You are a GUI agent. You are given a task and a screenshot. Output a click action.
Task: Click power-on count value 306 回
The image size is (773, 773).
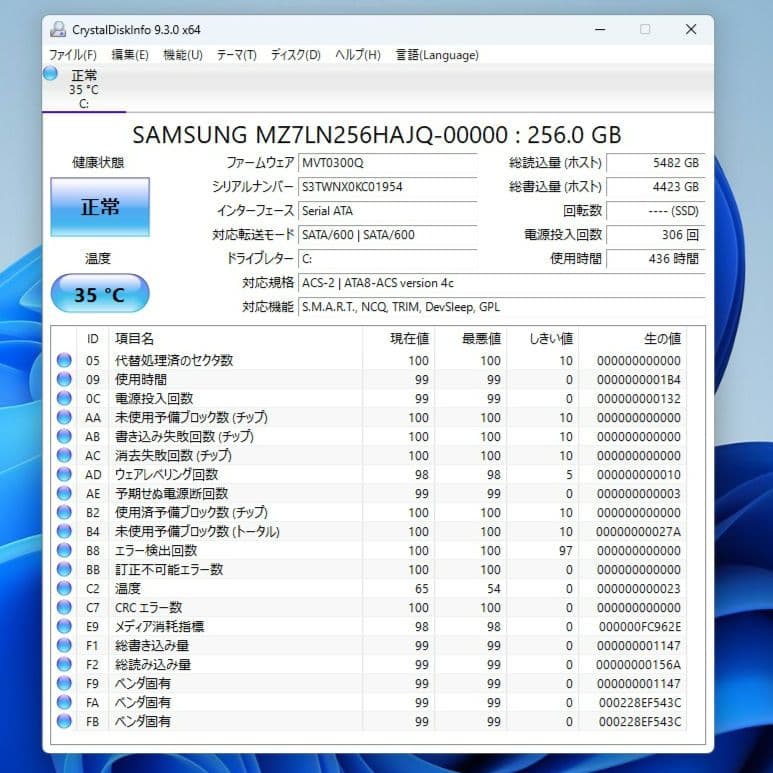point(656,235)
